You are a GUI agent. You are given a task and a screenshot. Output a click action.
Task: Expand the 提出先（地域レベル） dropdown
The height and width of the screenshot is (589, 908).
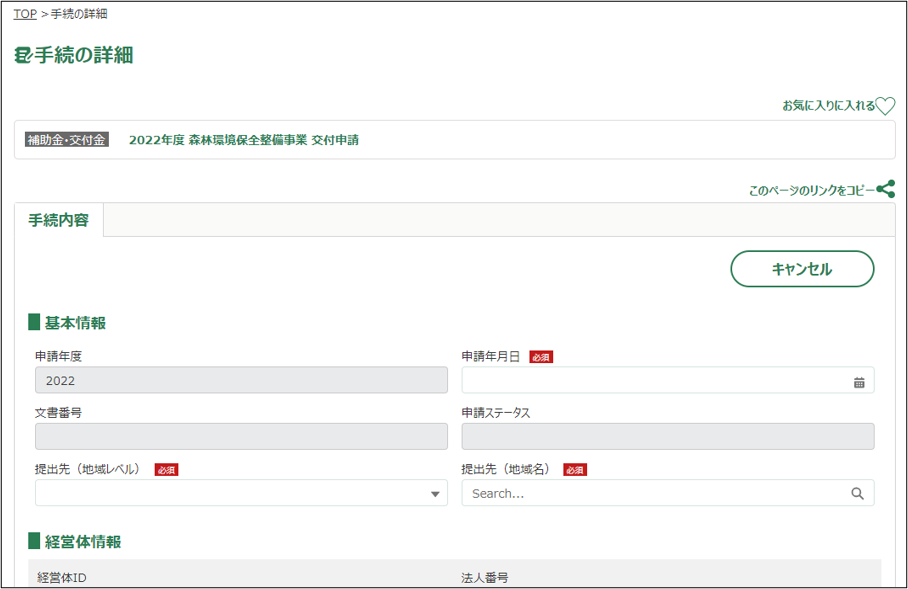[x=435, y=493]
